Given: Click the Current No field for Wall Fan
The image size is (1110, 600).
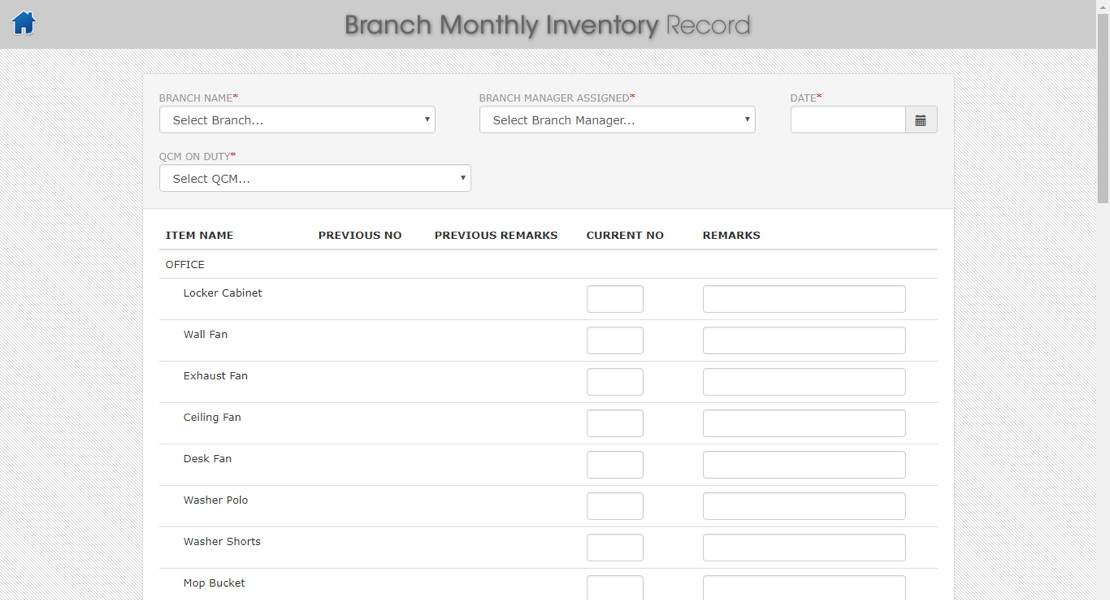Looking at the screenshot, I should (614, 340).
